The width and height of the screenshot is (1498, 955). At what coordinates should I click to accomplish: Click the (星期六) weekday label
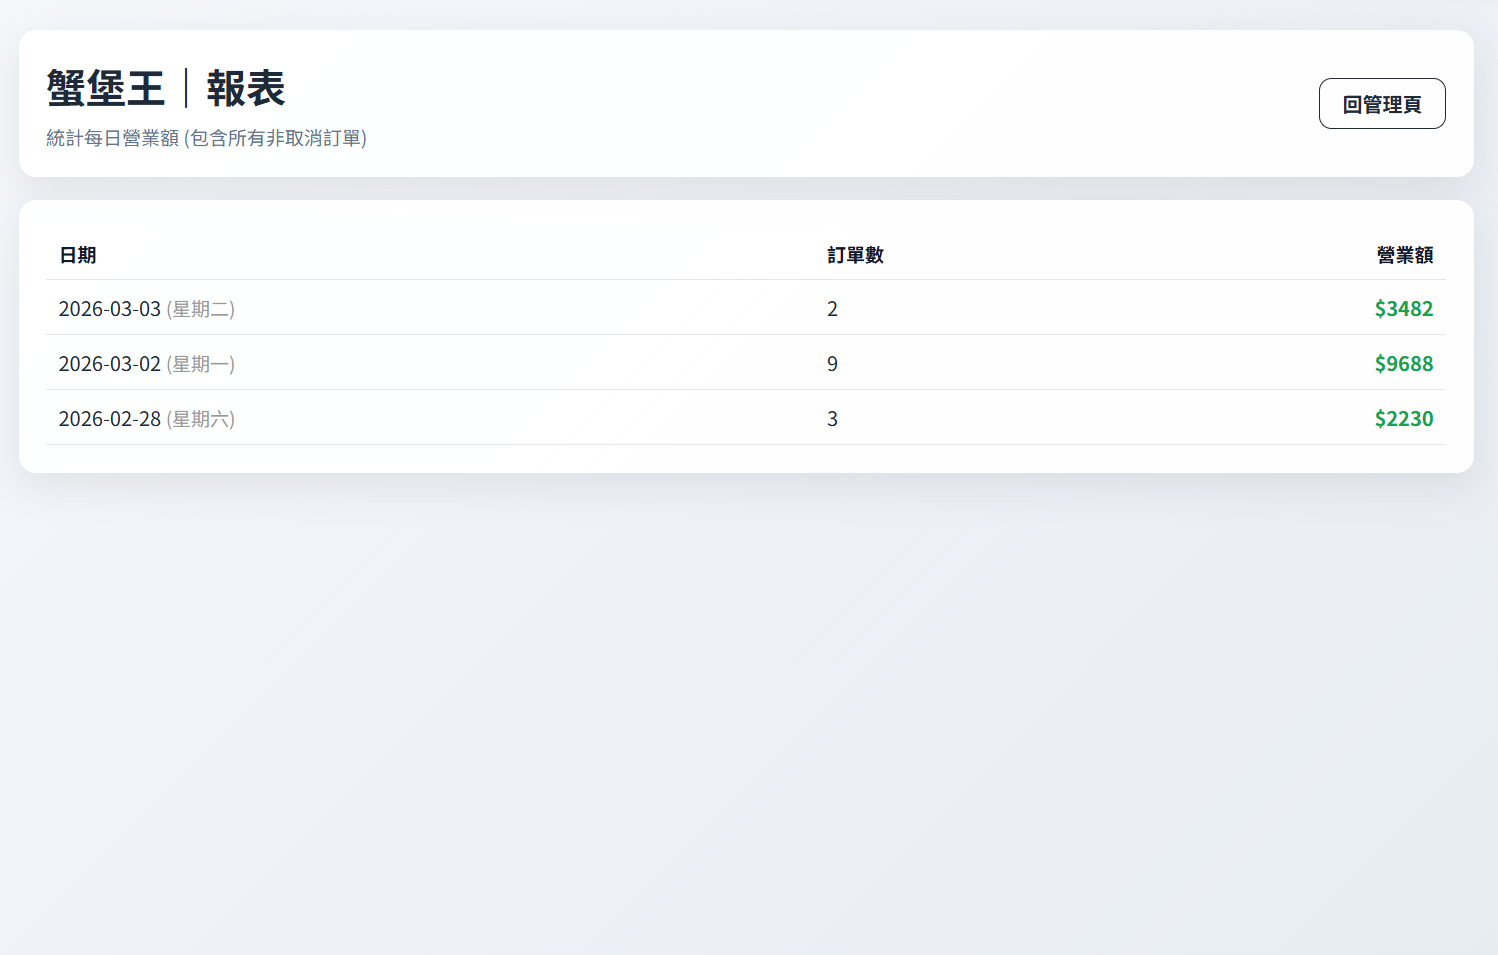[201, 419]
